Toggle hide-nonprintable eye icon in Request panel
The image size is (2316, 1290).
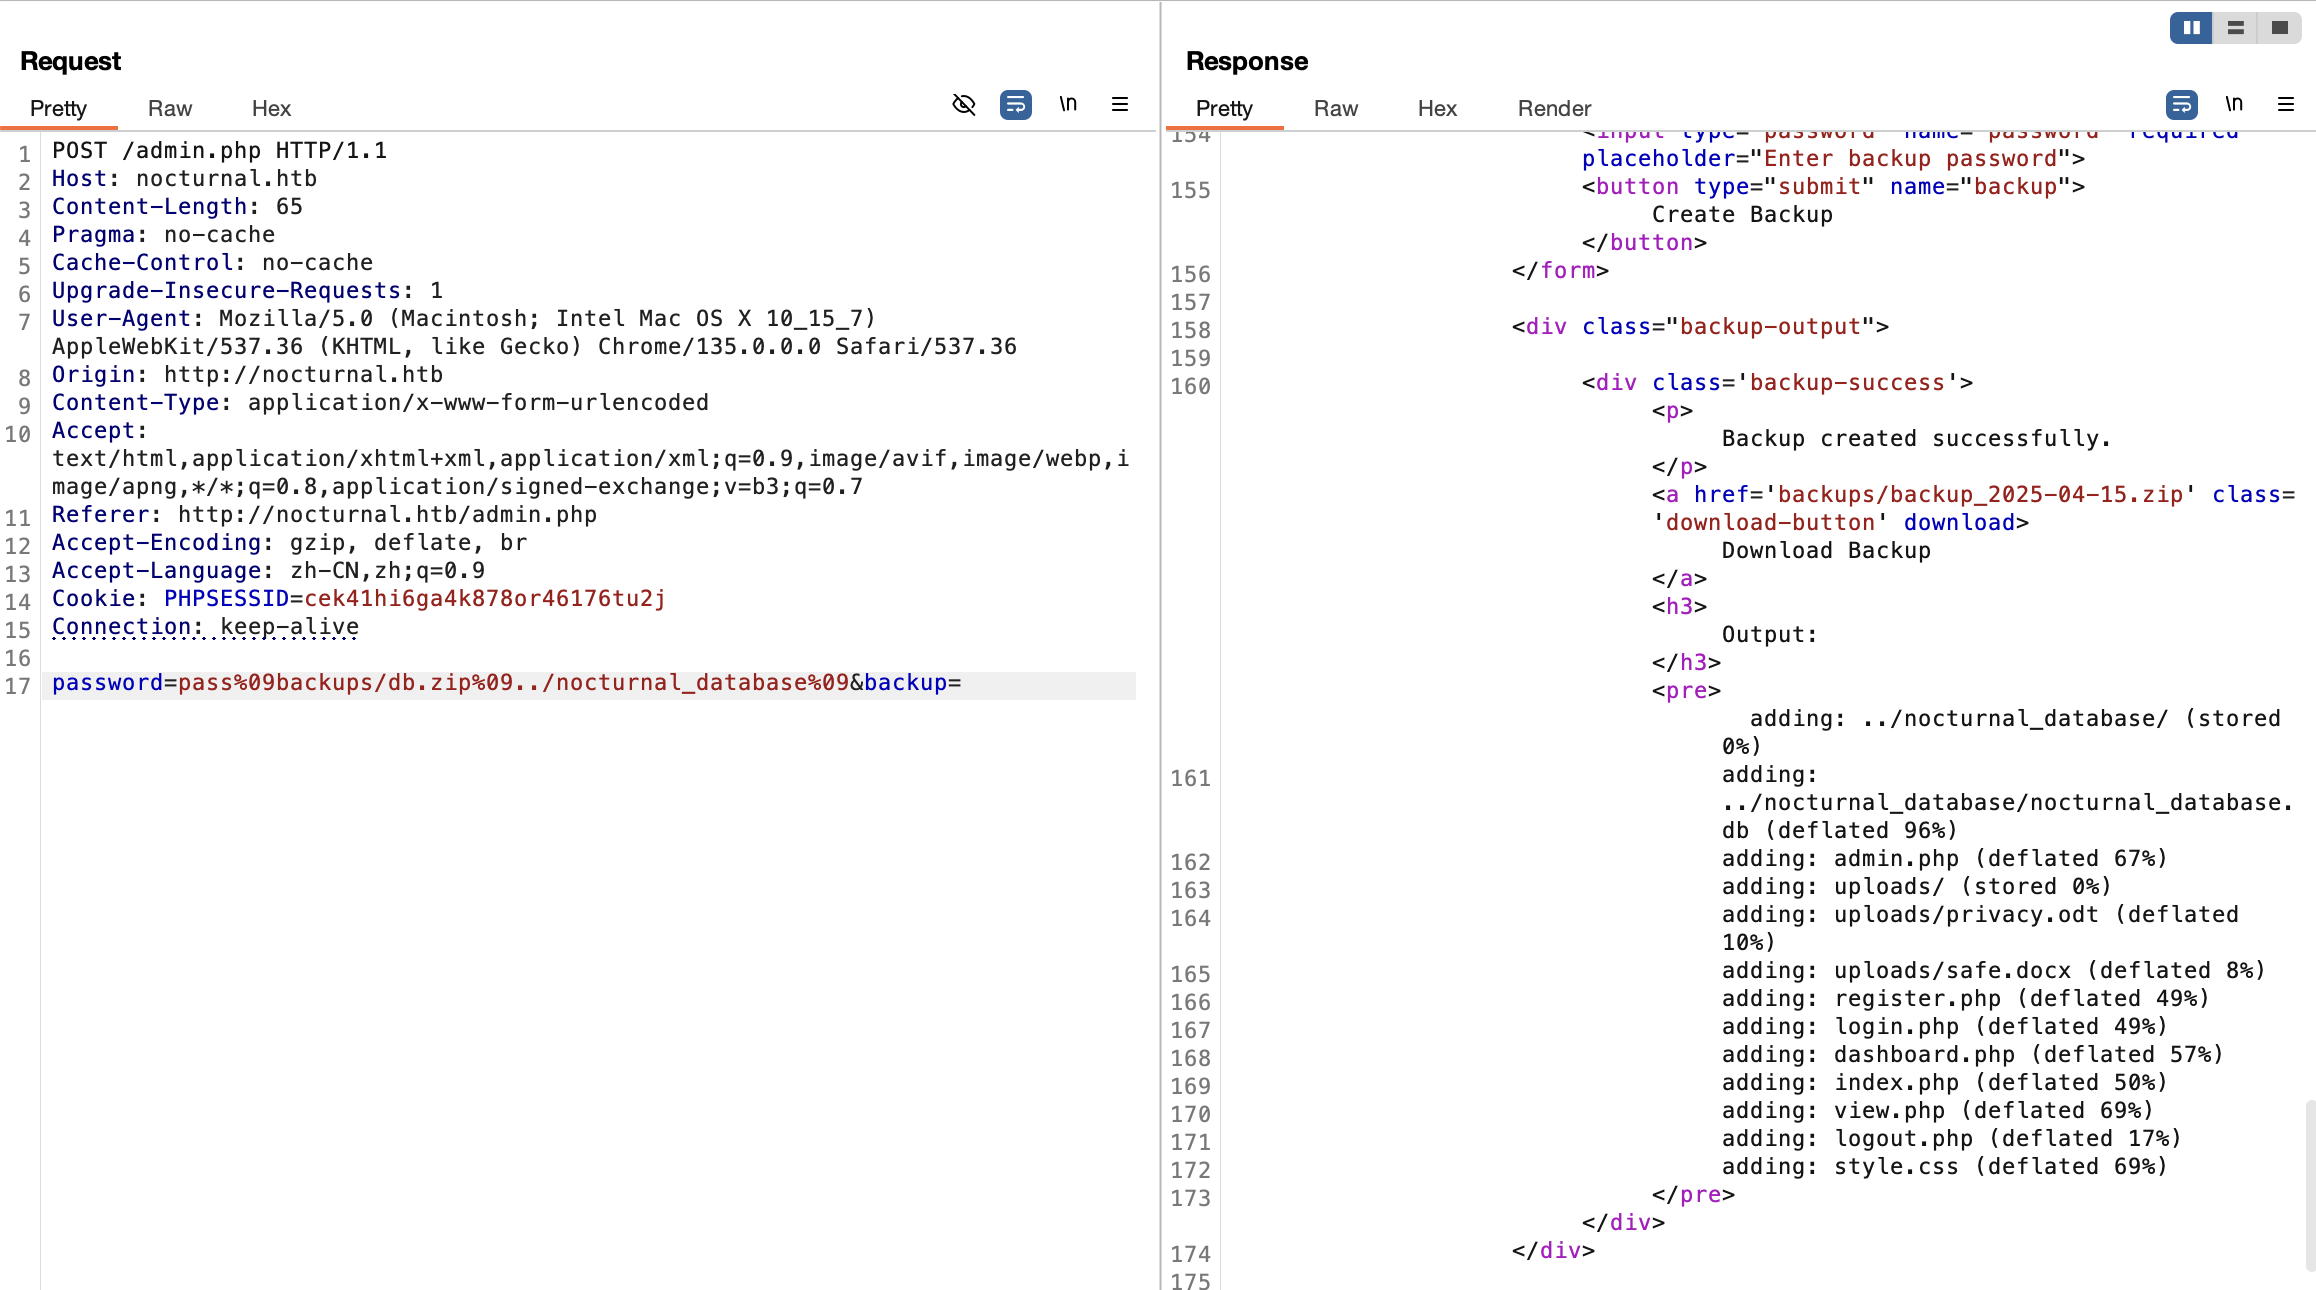(x=964, y=104)
